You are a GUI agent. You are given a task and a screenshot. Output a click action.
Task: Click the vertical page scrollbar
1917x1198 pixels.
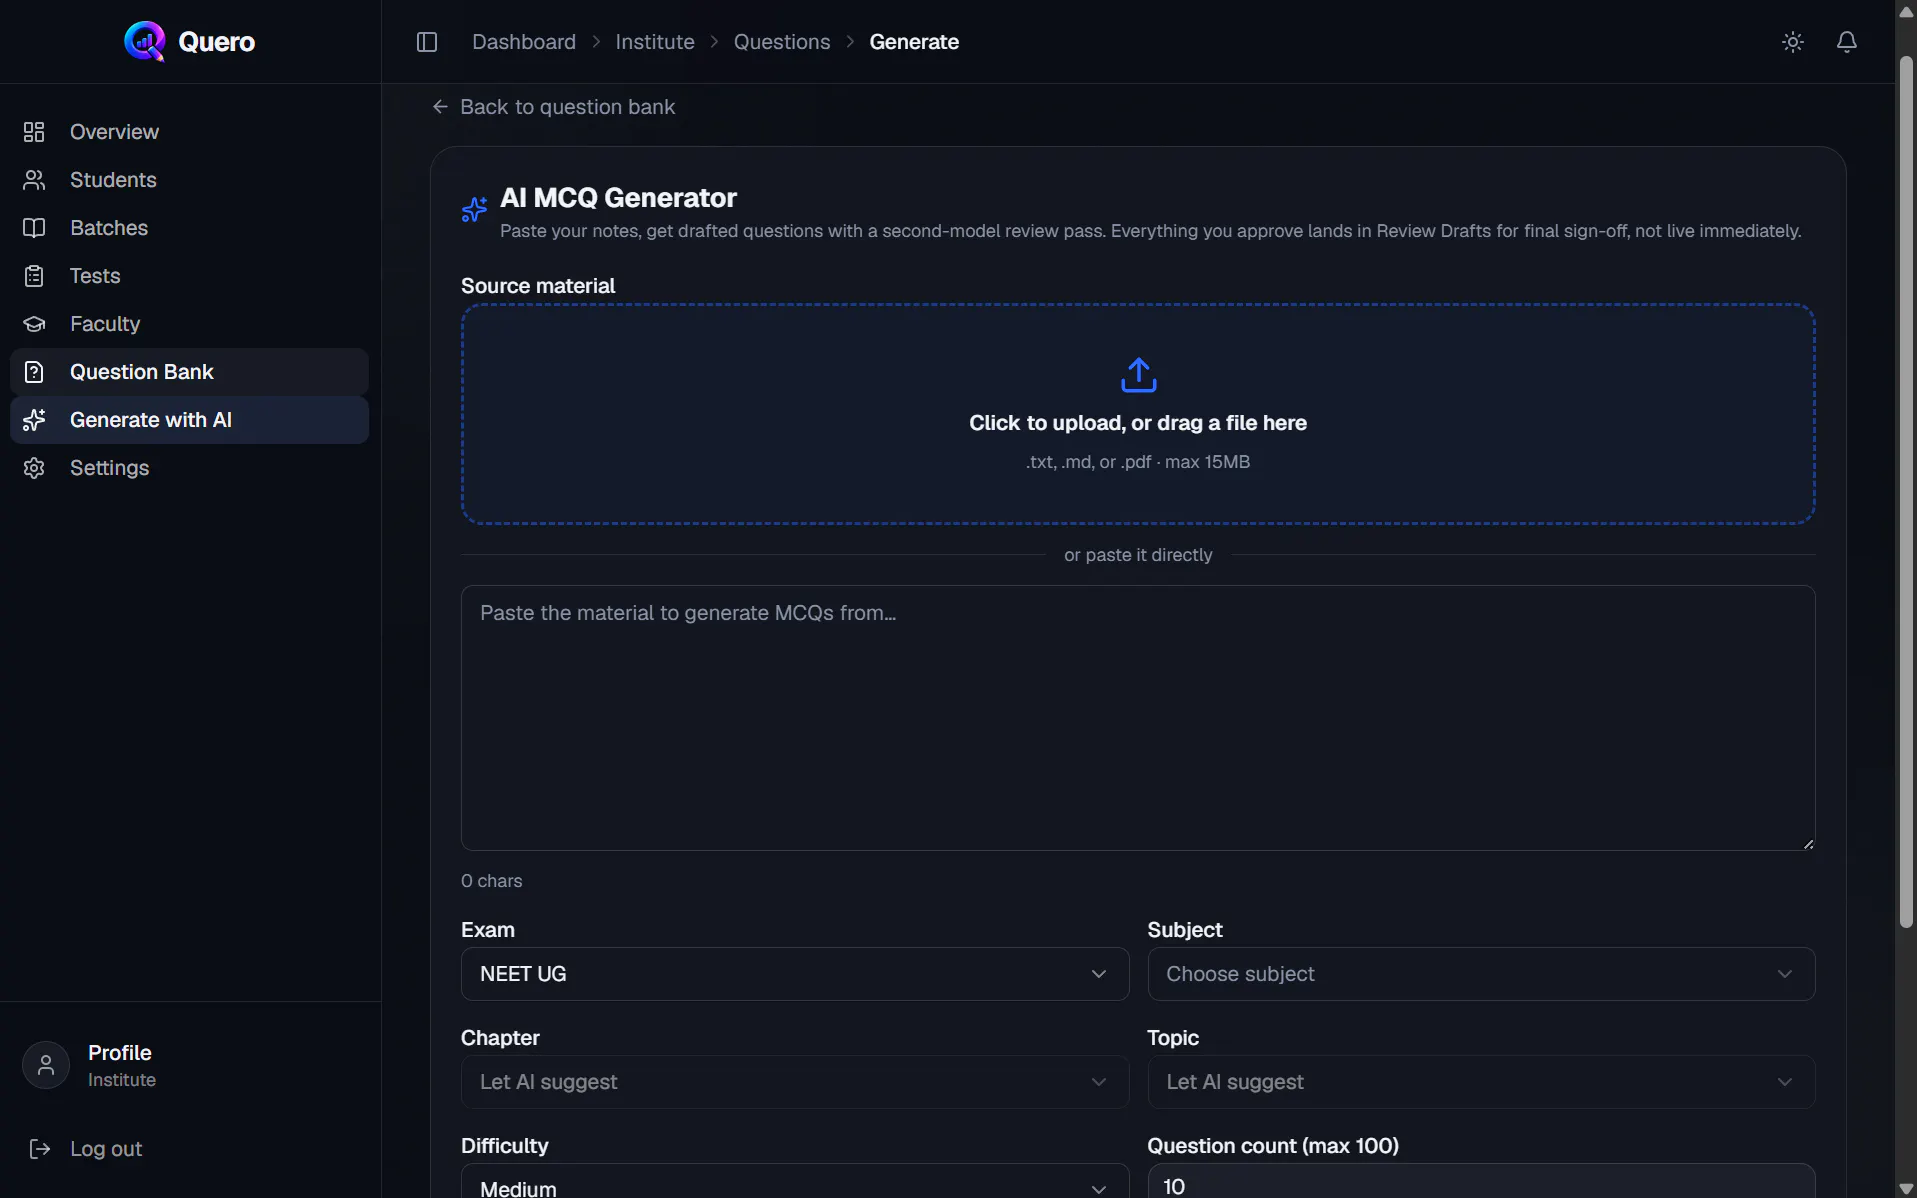[1906, 492]
